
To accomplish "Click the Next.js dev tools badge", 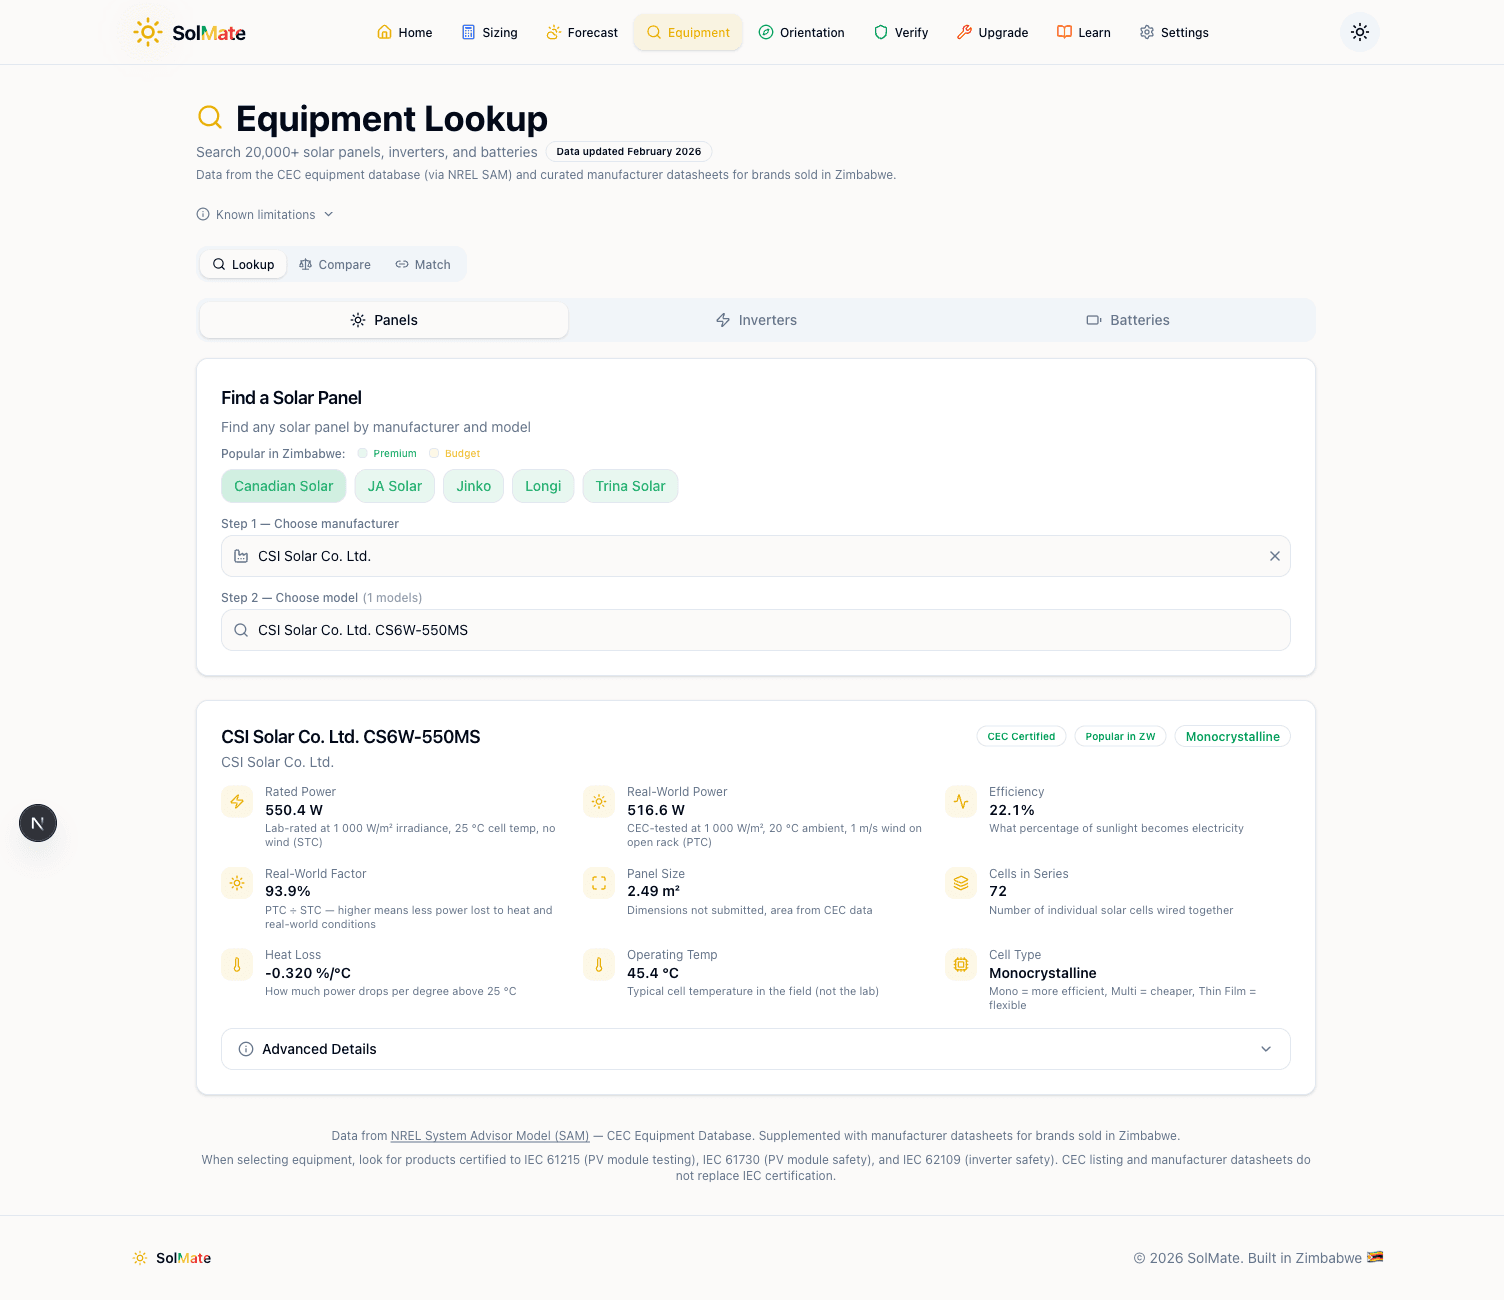I will pos(38,823).
